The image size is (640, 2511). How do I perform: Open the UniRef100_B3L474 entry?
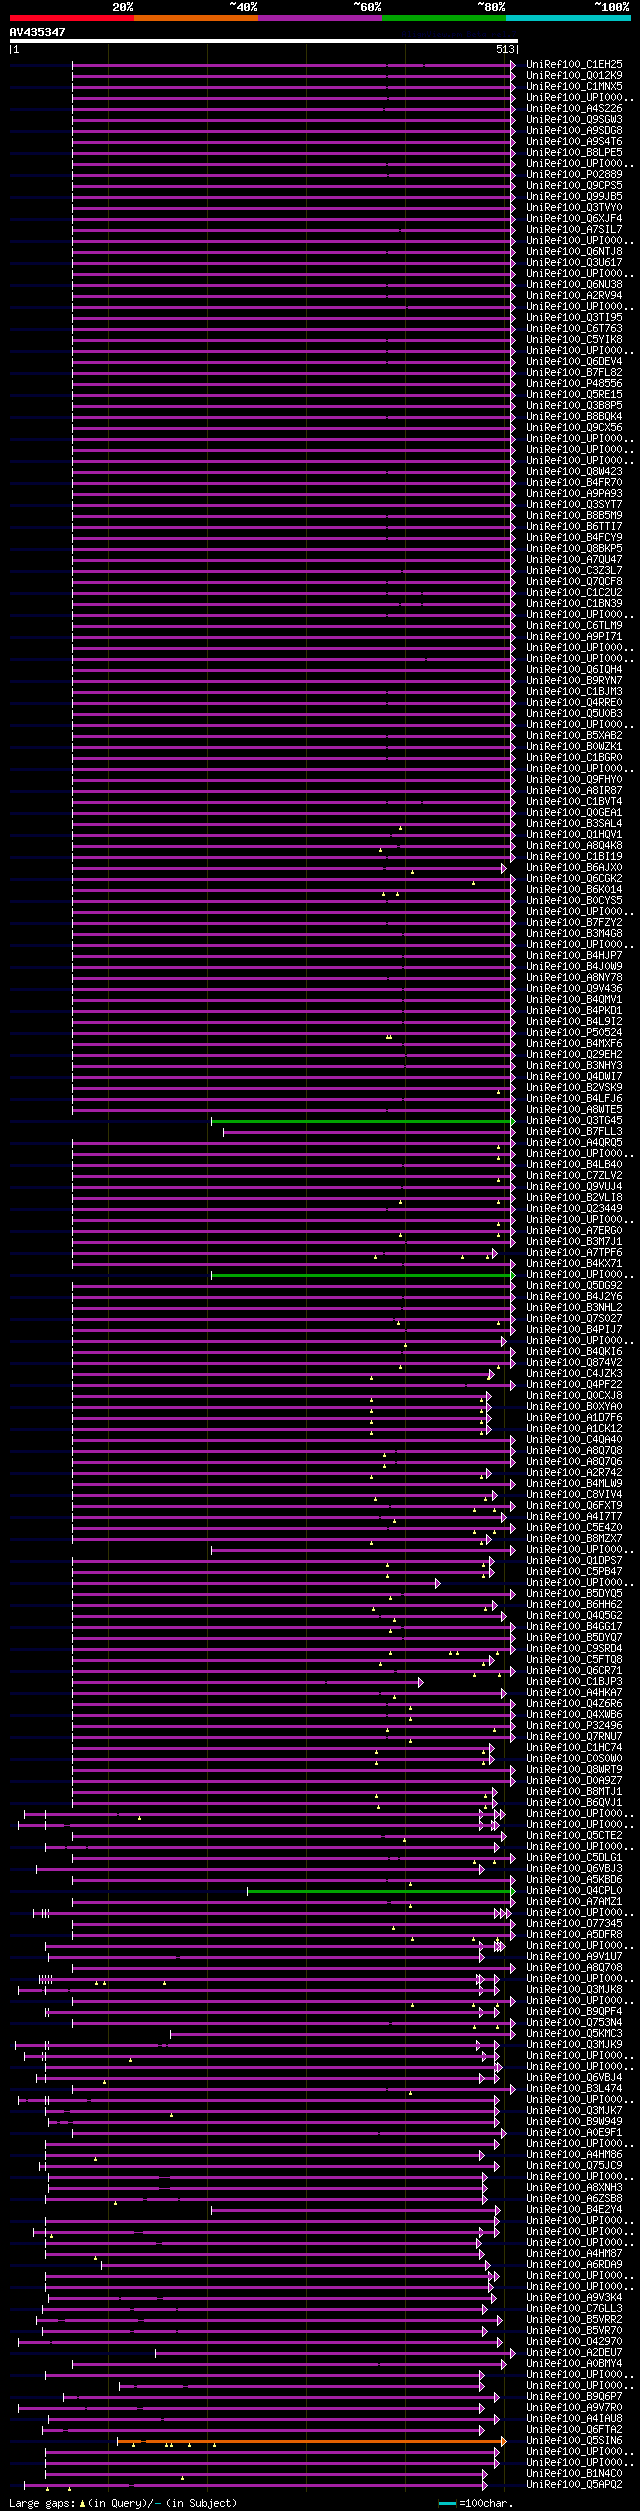[574, 2088]
